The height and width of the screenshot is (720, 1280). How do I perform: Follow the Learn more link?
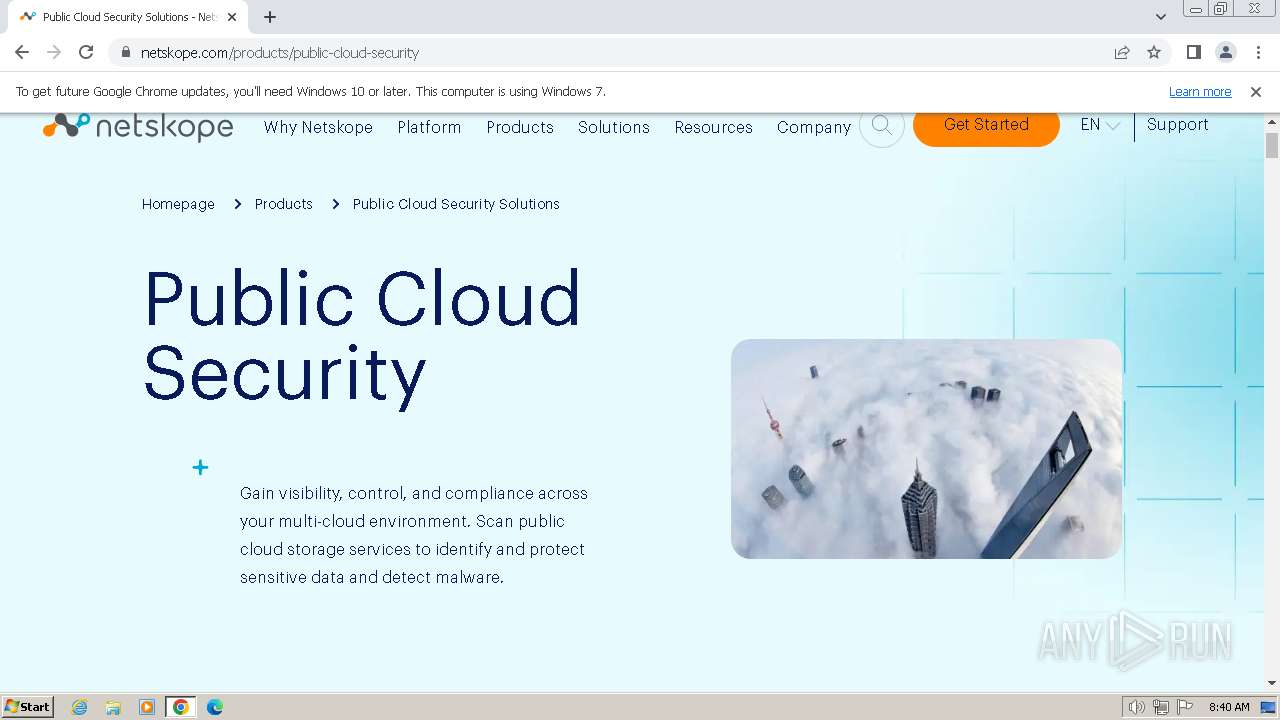pos(1200,91)
